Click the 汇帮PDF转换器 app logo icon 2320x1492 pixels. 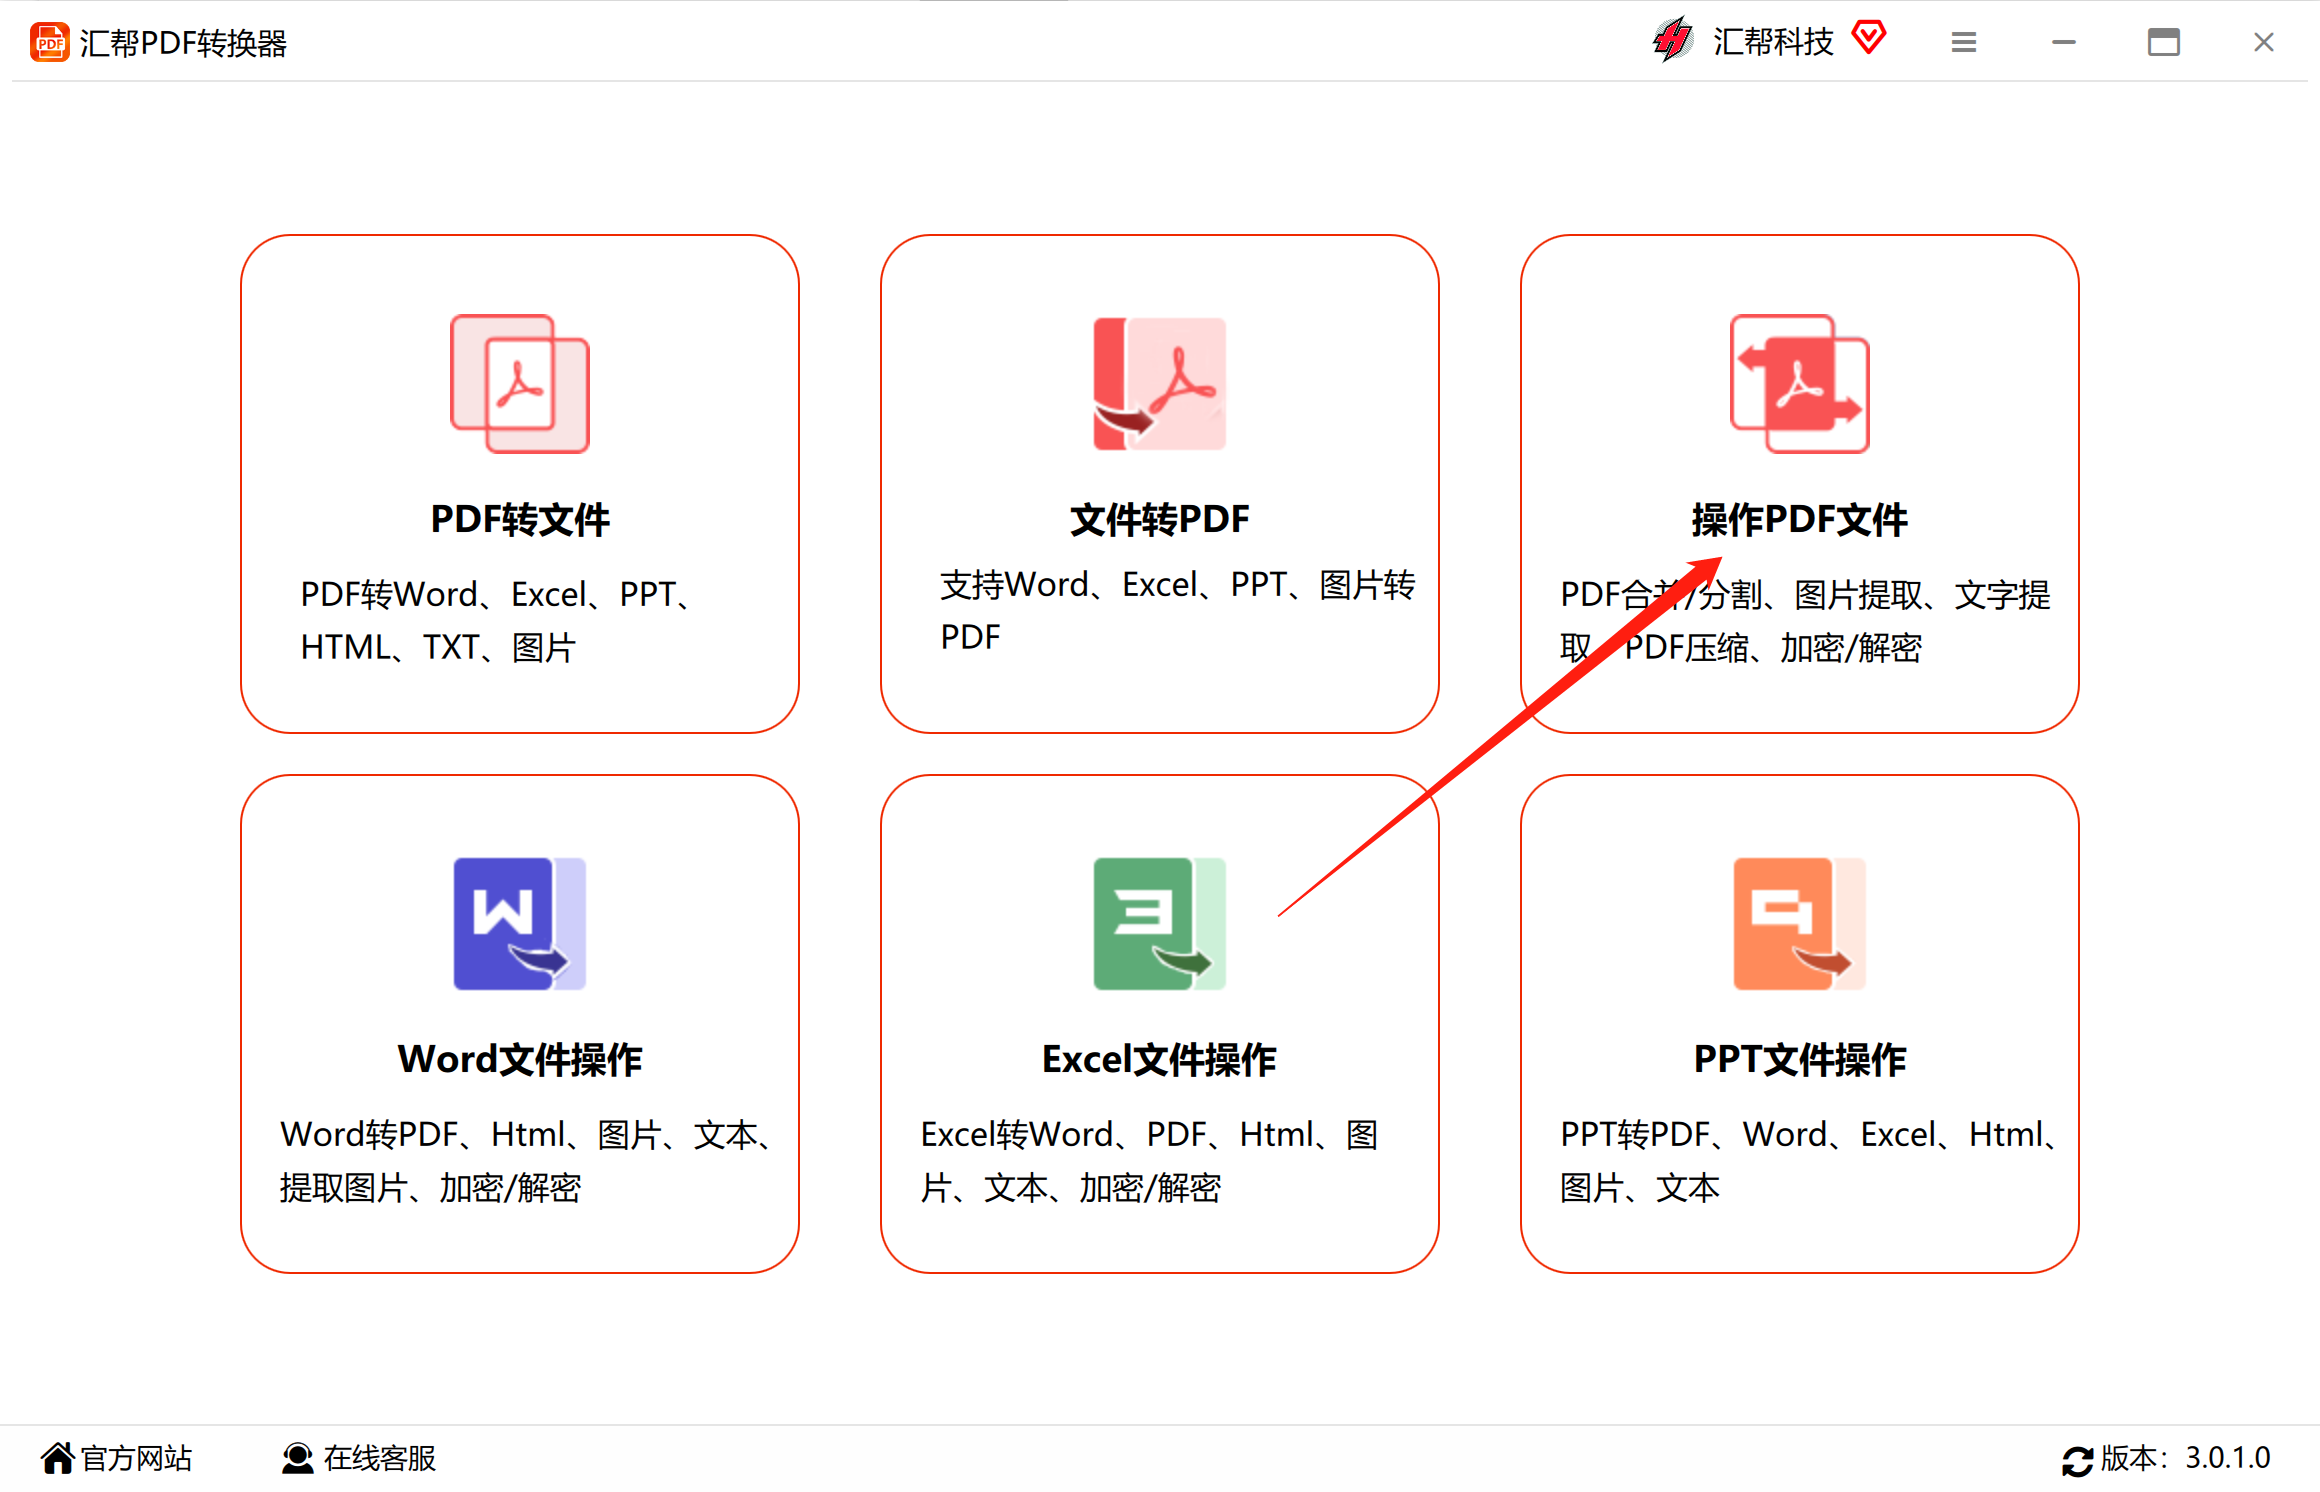tap(49, 42)
